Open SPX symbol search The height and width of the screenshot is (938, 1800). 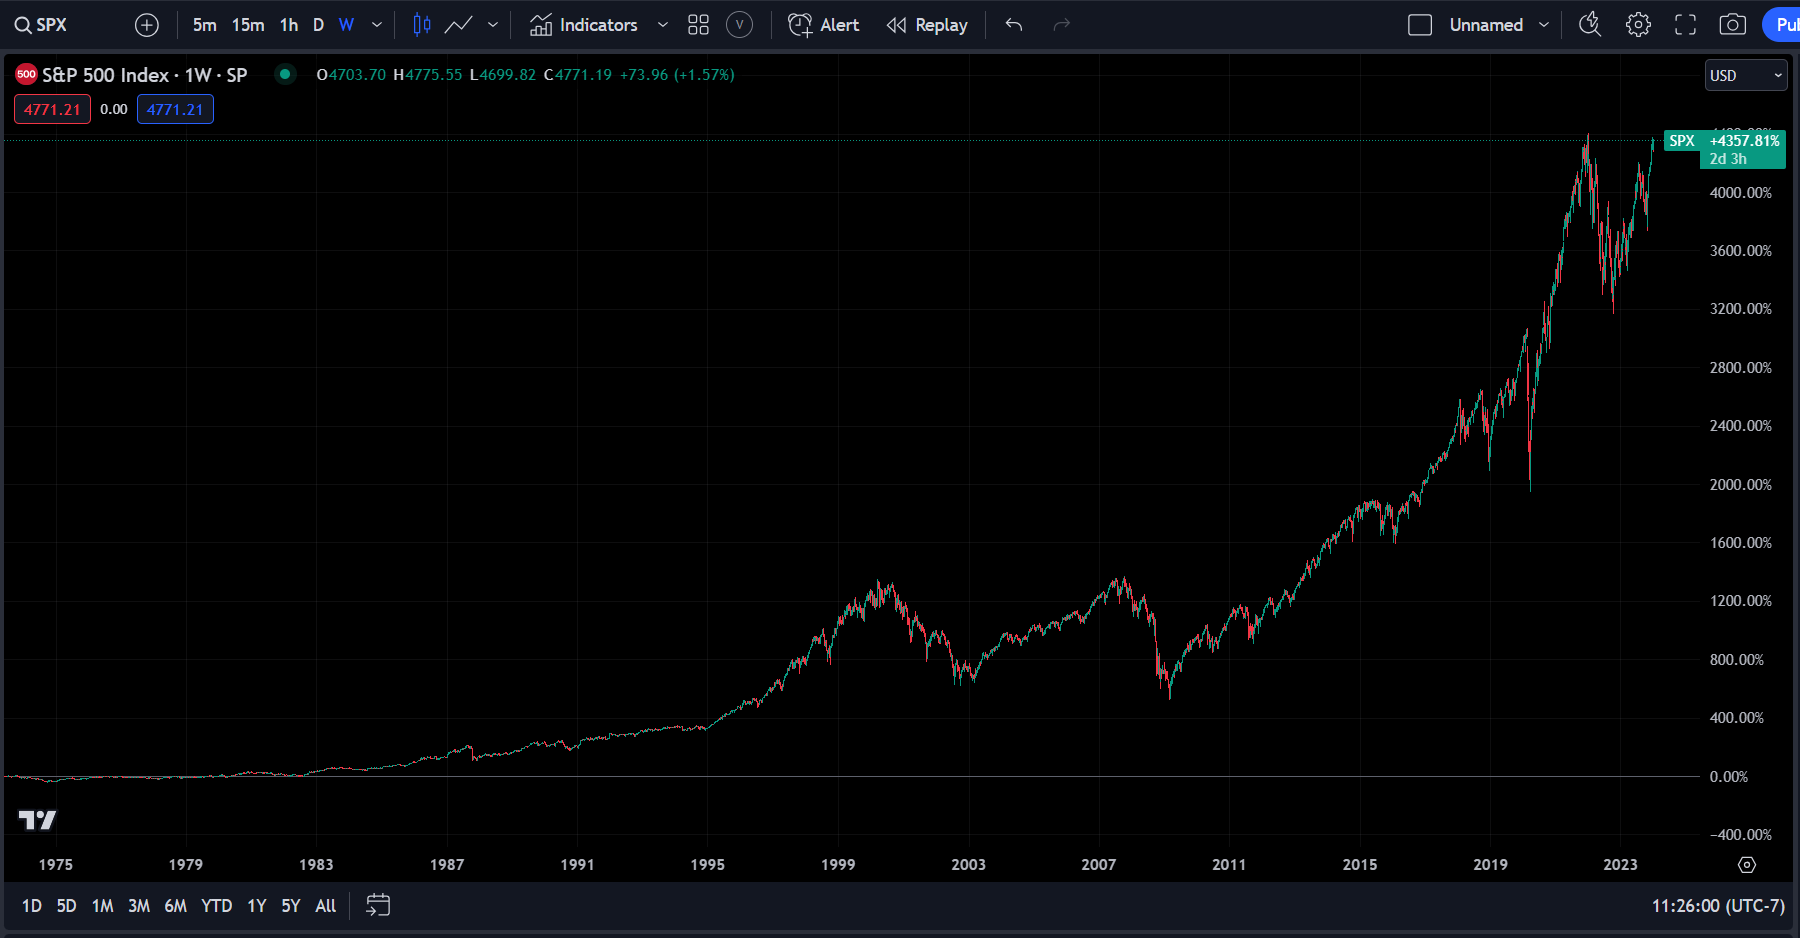pos(41,25)
